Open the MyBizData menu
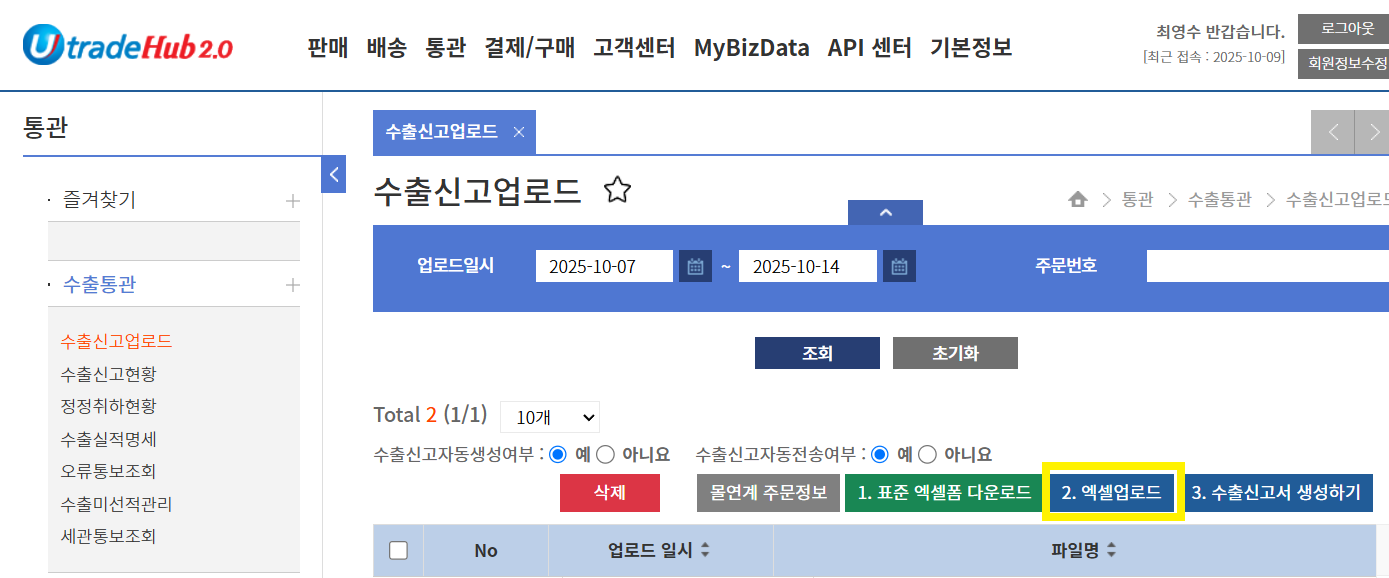This screenshot has height=578, width=1389. point(751,47)
